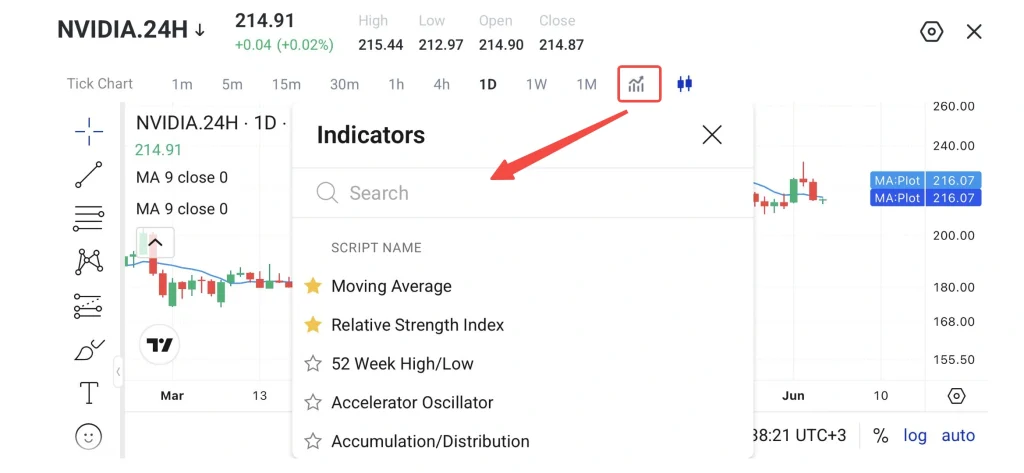Click the UTC+3 timezone clock
Viewport: 1024px width, 473px height.
[800, 436]
